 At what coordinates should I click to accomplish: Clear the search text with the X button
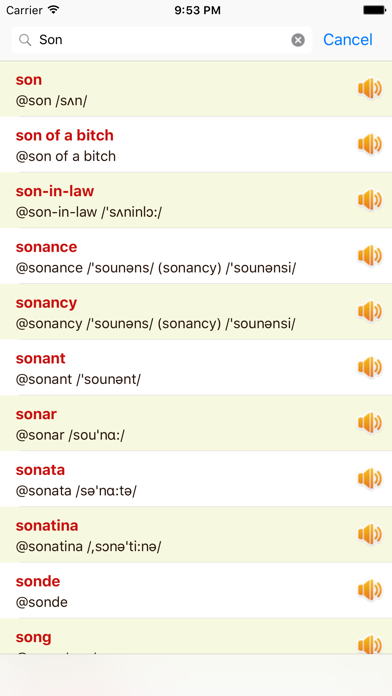click(298, 40)
